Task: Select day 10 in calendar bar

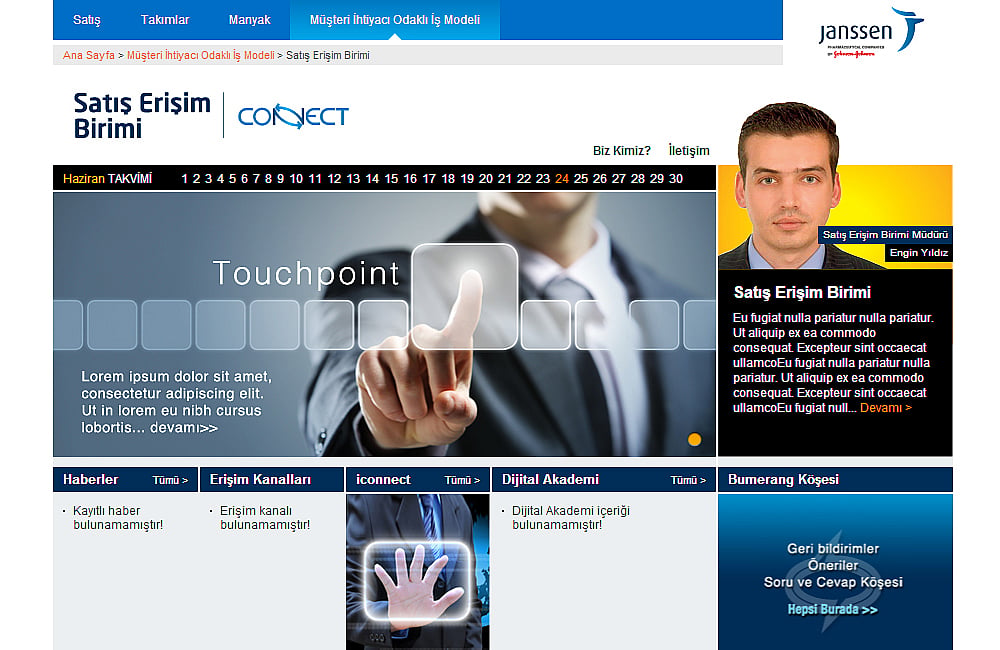Action: pyautogui.click(x=296, y=179)
